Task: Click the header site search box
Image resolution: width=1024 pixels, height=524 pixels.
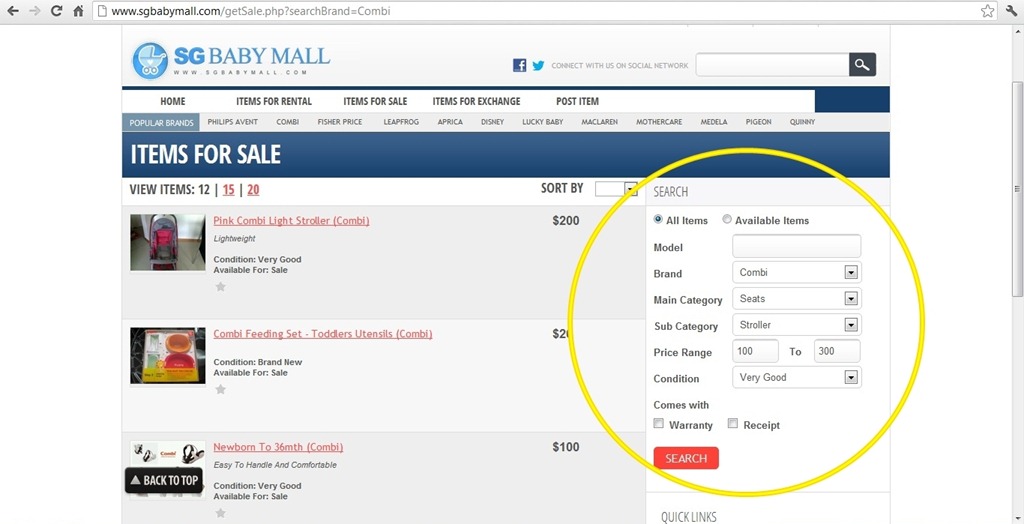Action: (x=772, y=65)
